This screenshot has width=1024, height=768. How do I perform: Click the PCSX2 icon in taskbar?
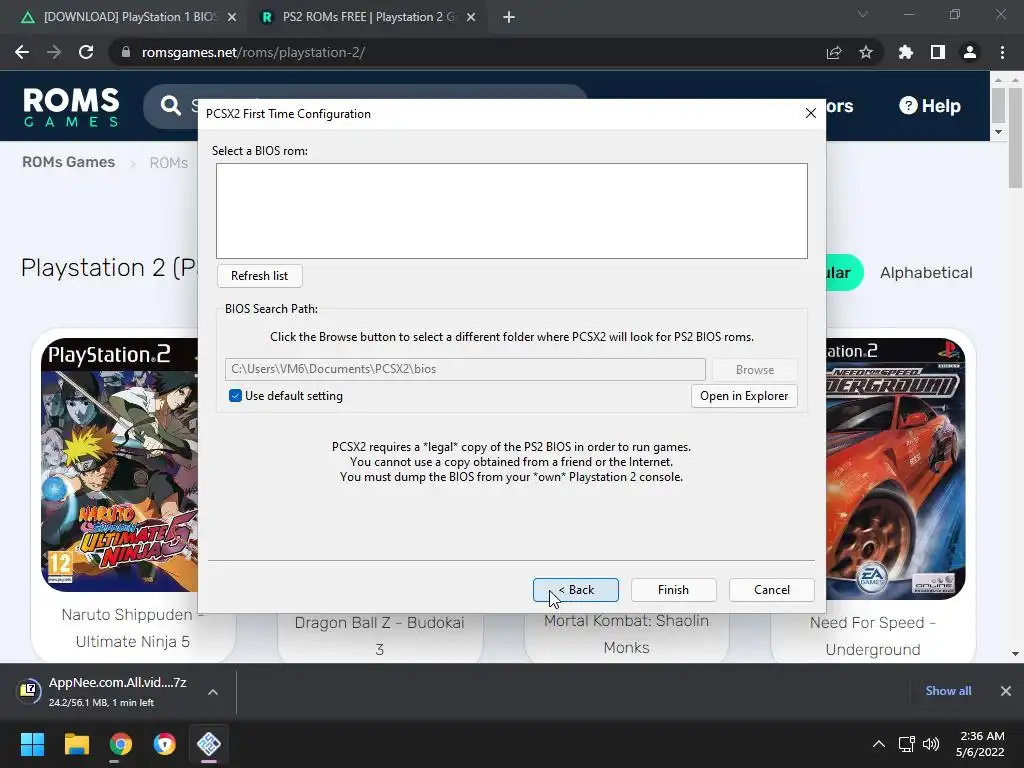click(209, 744)
